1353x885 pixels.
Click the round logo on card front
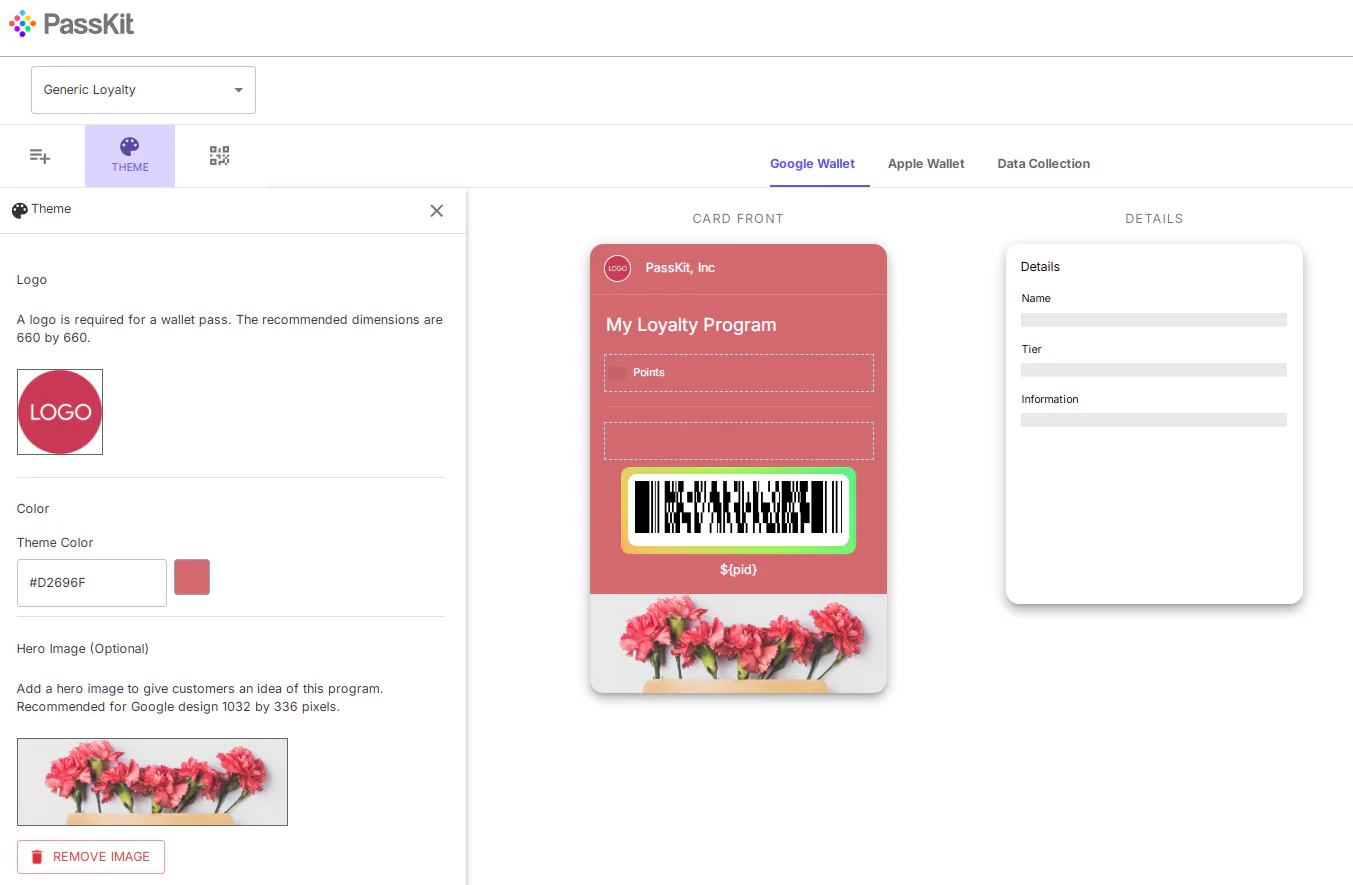(x=617, y=268)
